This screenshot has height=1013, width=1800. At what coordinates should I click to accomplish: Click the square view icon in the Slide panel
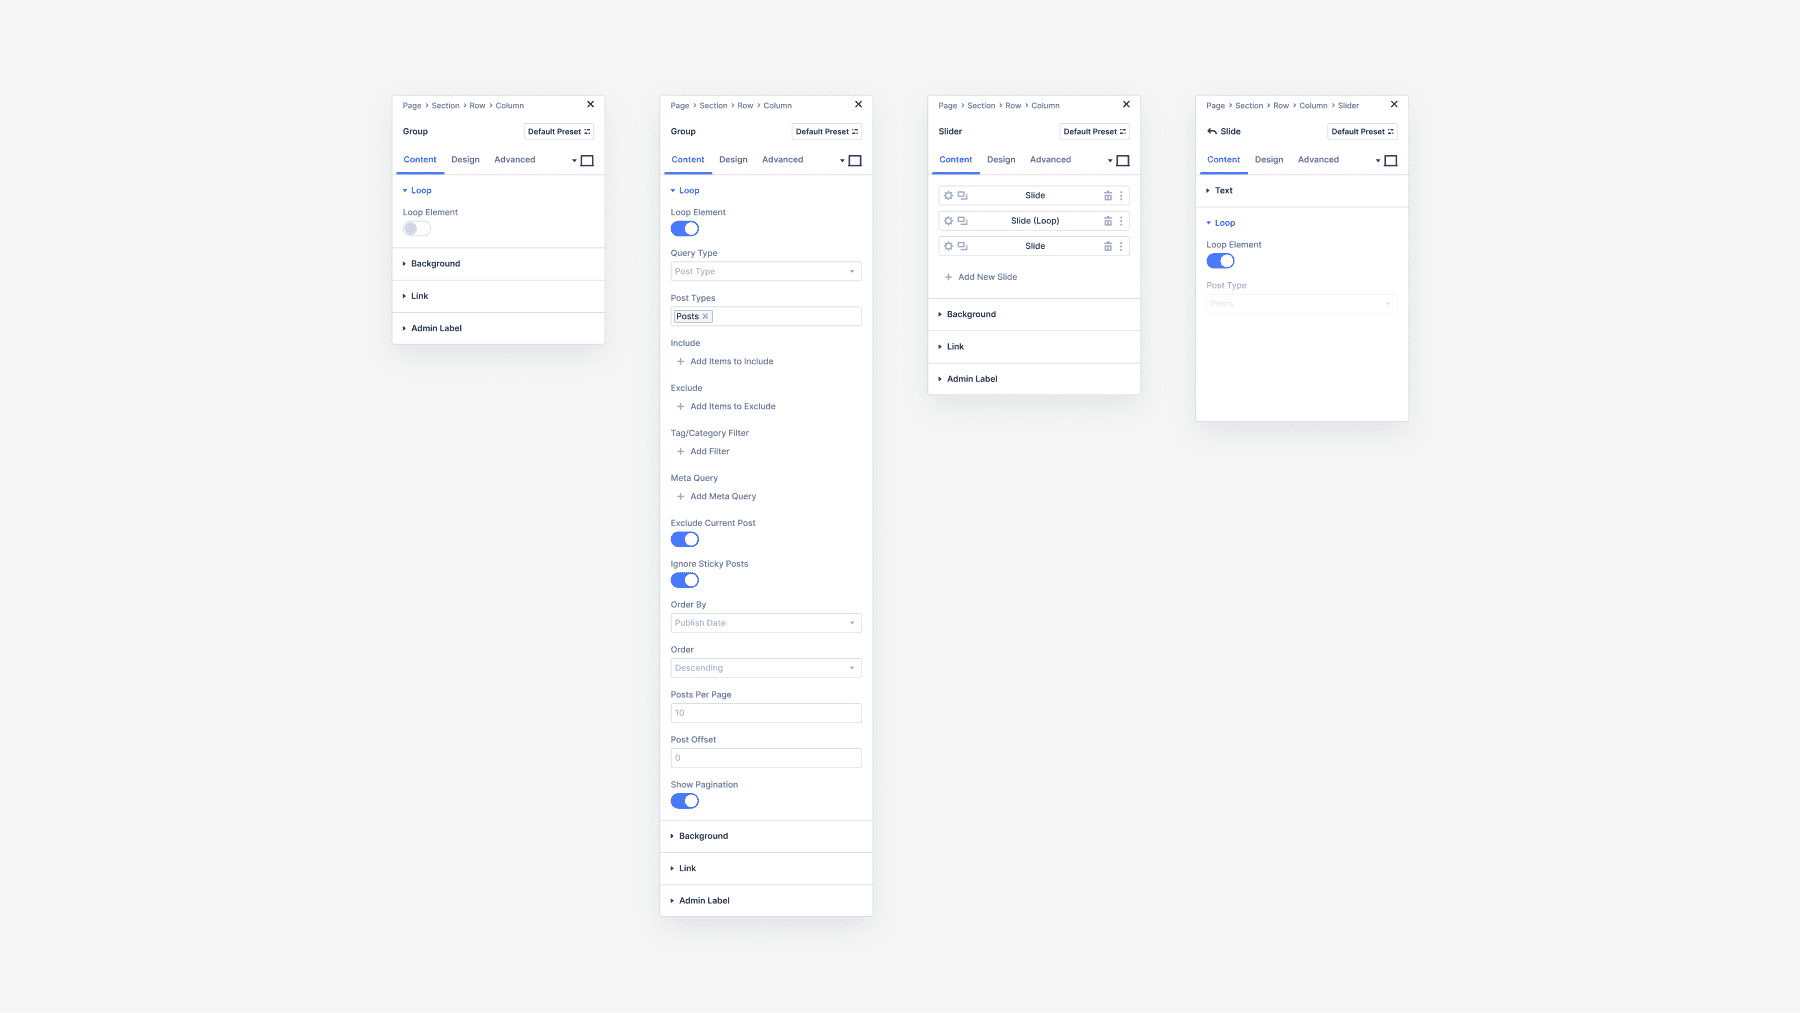click(1390, 161)
